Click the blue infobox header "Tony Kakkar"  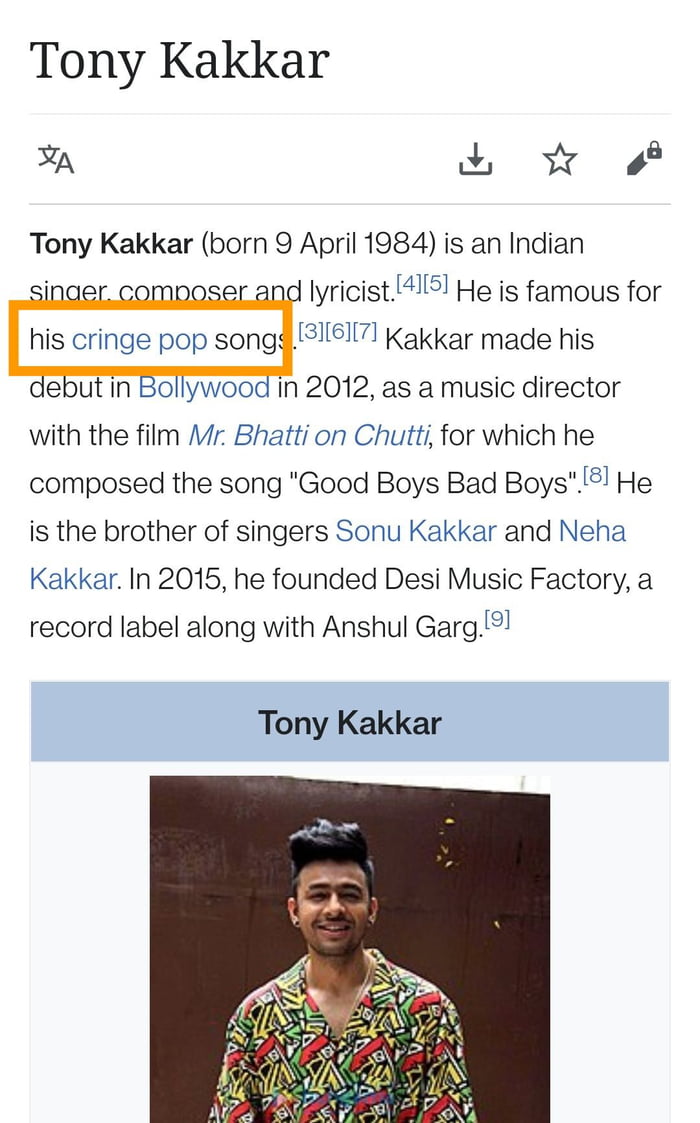pyautogui.click(x=349, y=723)
